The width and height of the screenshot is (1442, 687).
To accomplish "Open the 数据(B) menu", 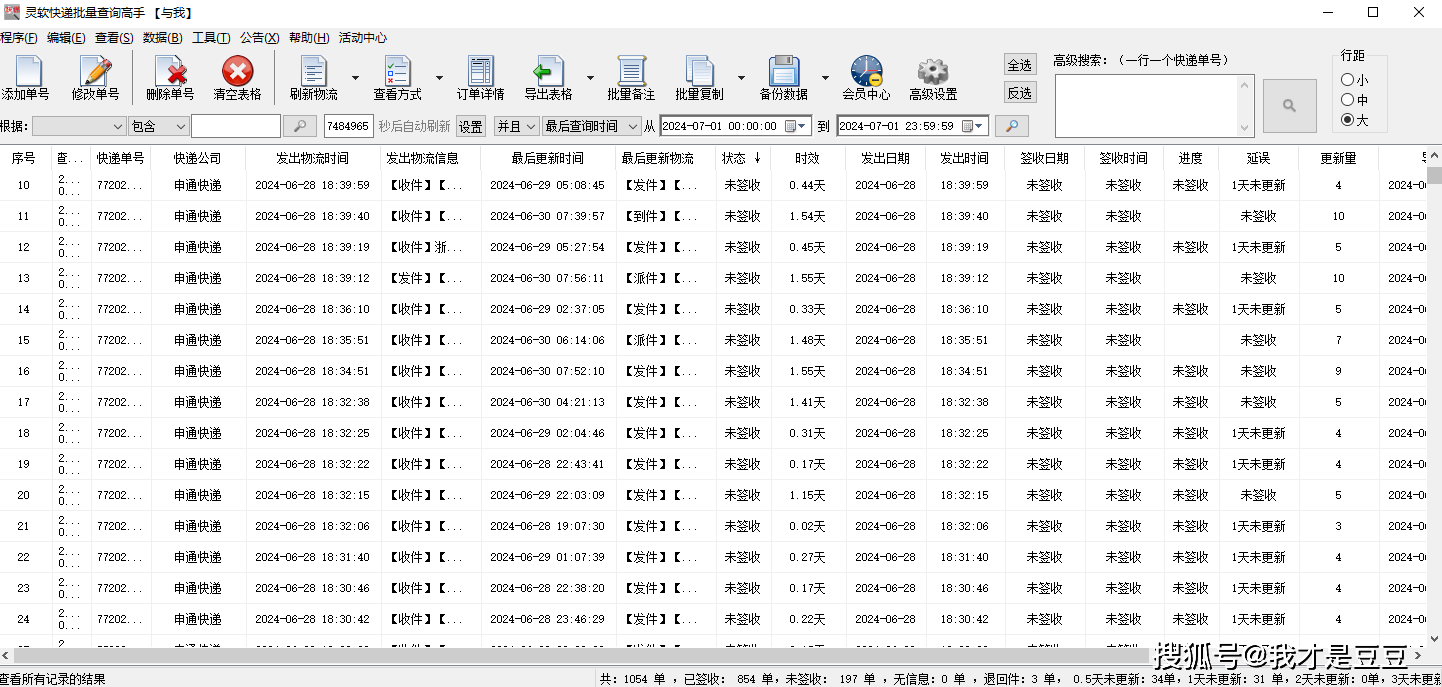I will point(162,38).
